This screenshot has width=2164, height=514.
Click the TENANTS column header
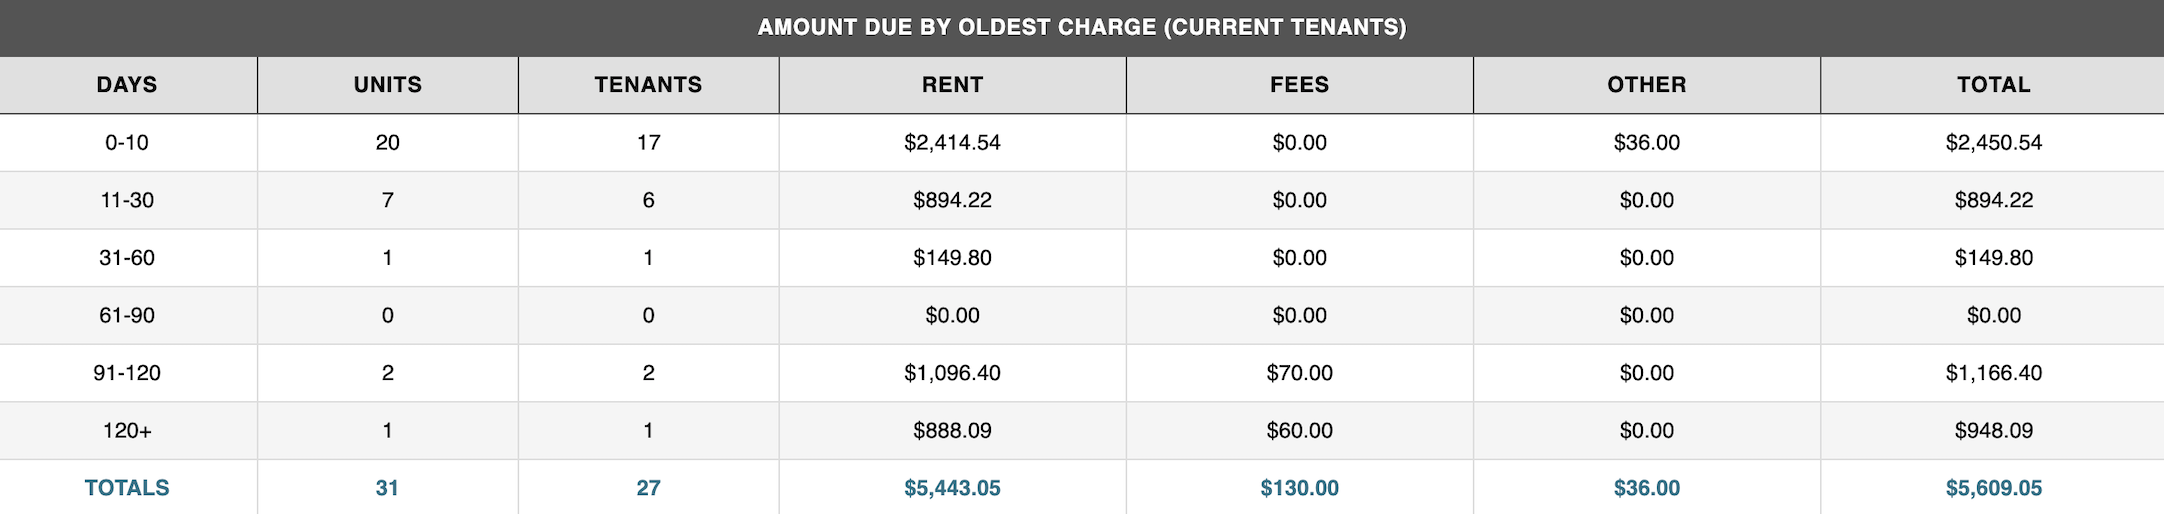pos(648,85)
